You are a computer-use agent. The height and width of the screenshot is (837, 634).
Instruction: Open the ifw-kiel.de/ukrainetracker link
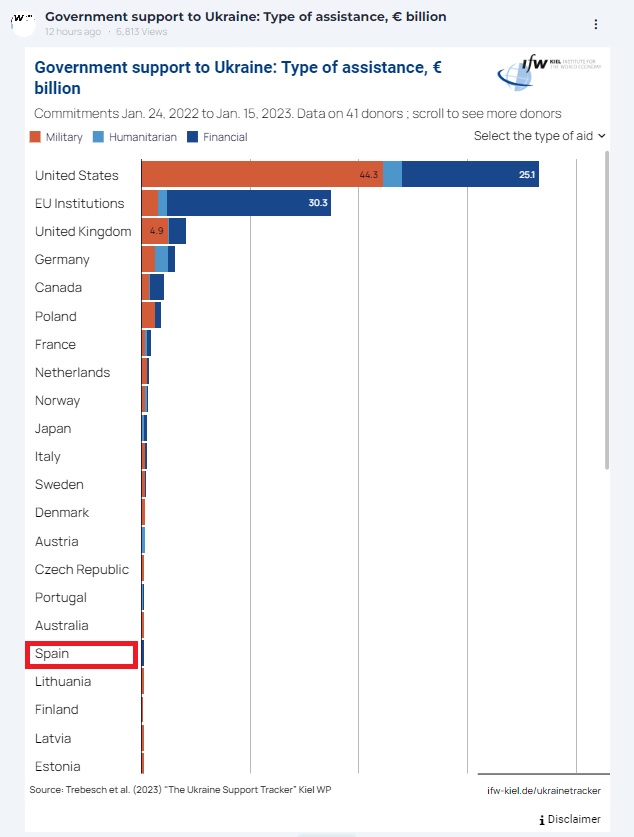click(x=544, y=790)
